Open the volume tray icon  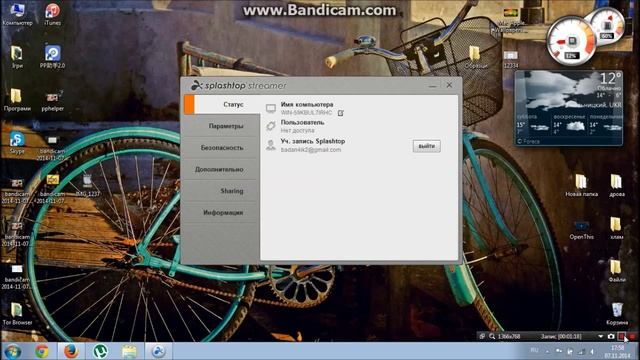[x=592, y=351]
